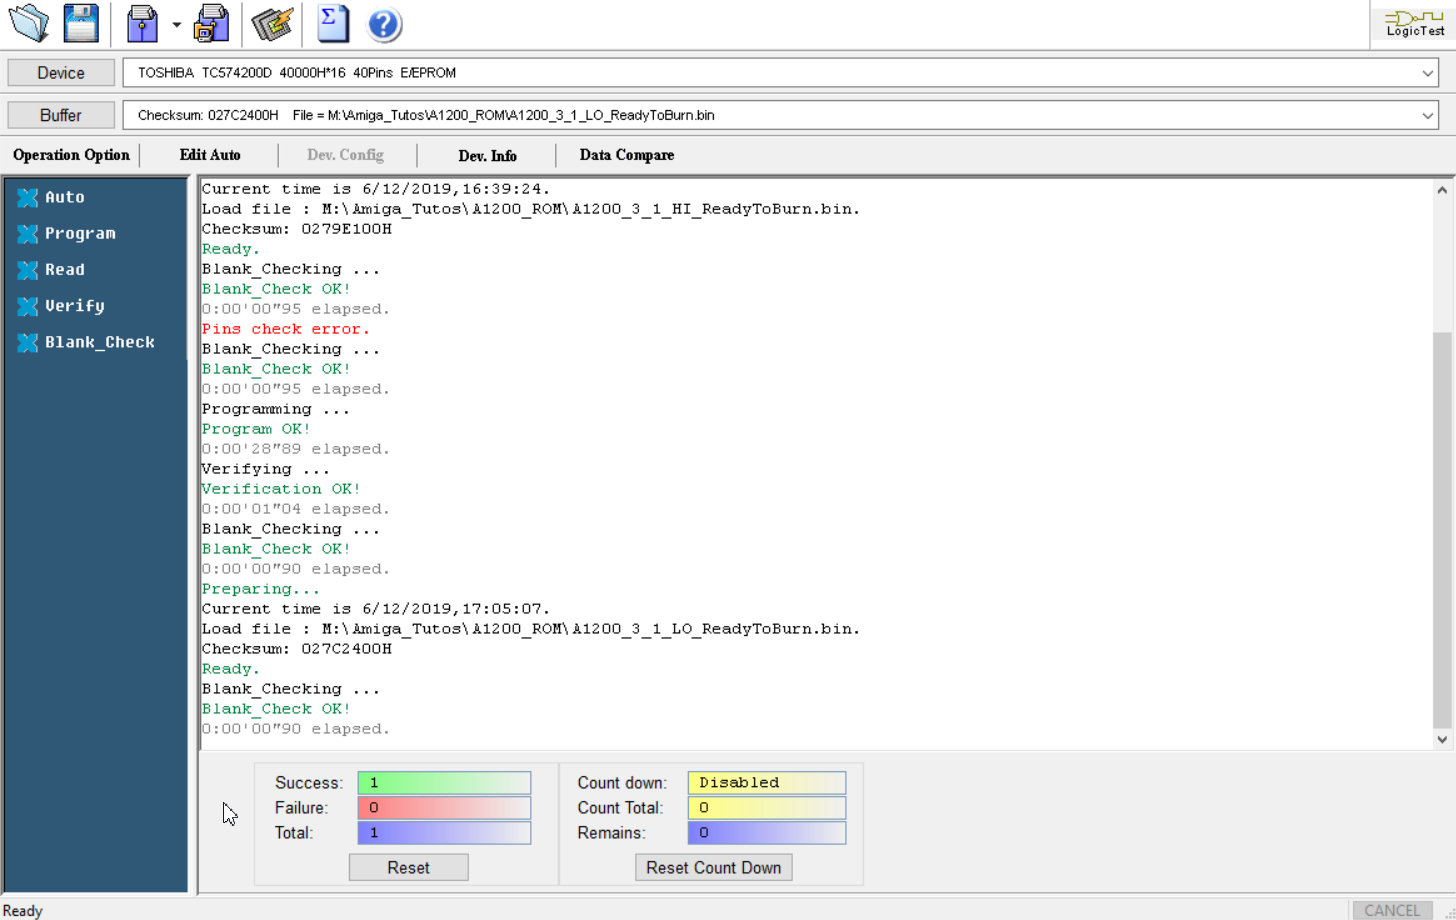
Task: Click the X icon next to Read
Action: coord(28,270)
